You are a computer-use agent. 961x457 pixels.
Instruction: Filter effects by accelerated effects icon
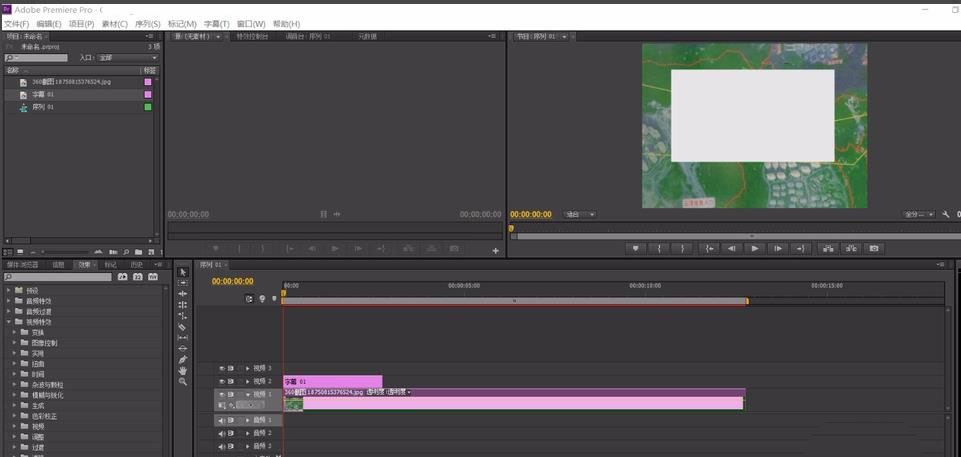click(123, 277)
